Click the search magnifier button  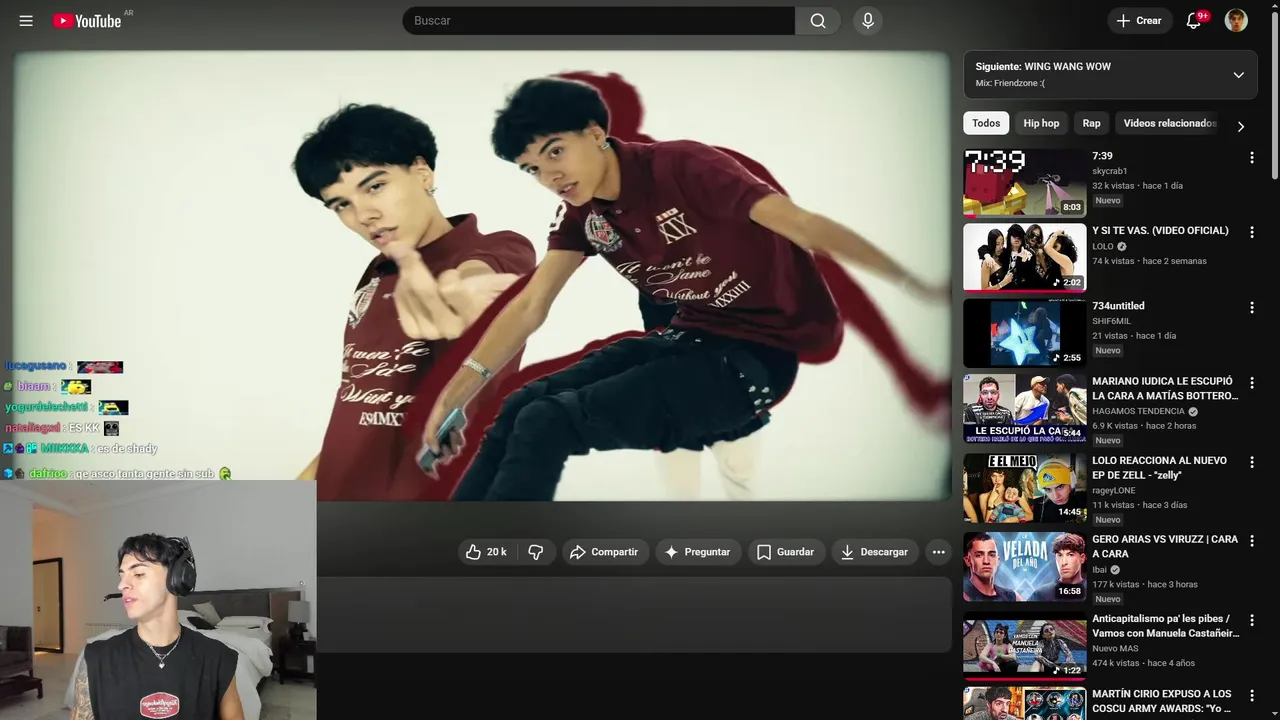pyautogui.click(x=818, y=21)
